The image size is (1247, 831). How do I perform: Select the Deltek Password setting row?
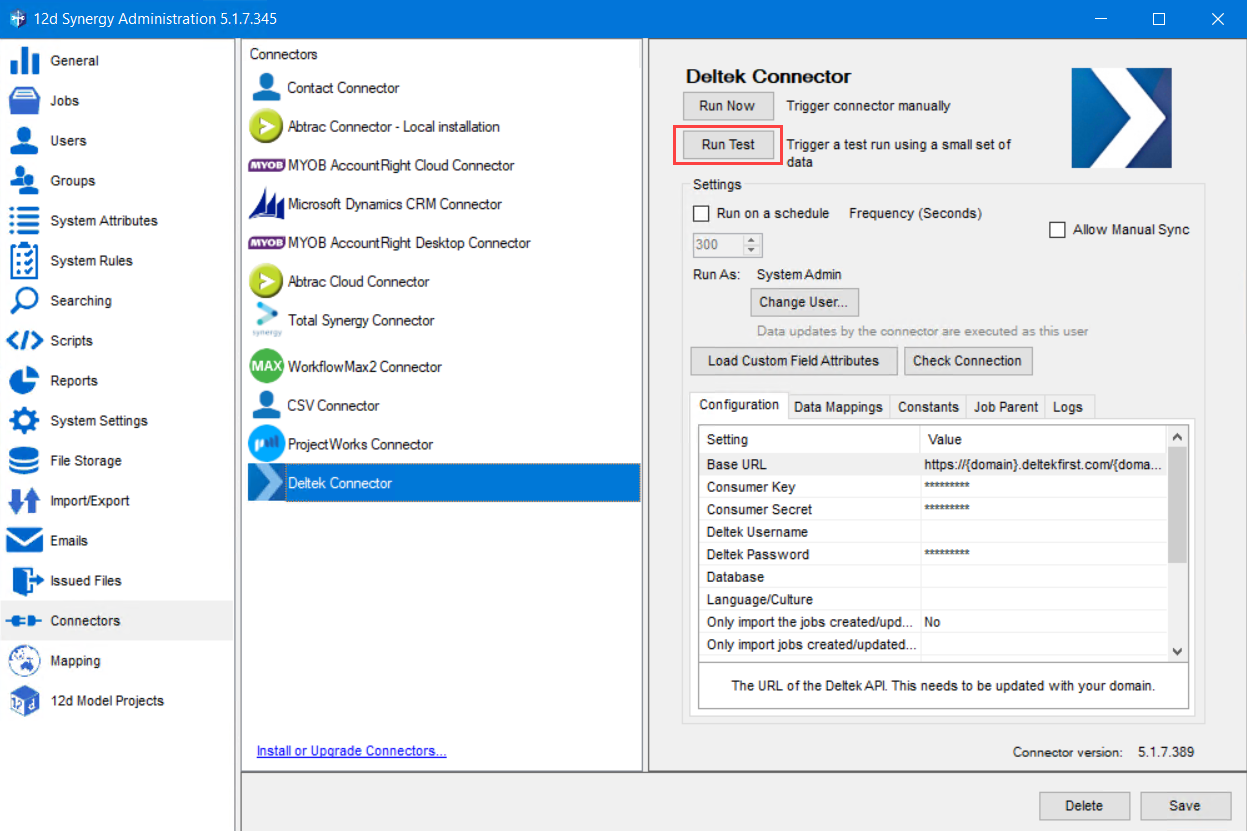point(933,555)
